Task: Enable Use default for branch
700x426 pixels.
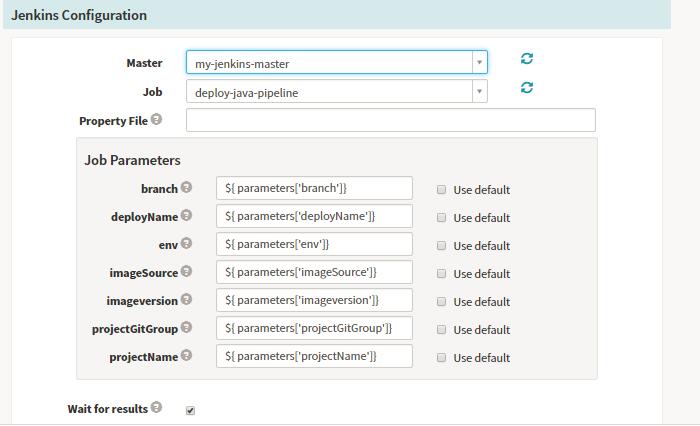Action: click(441, 190)
